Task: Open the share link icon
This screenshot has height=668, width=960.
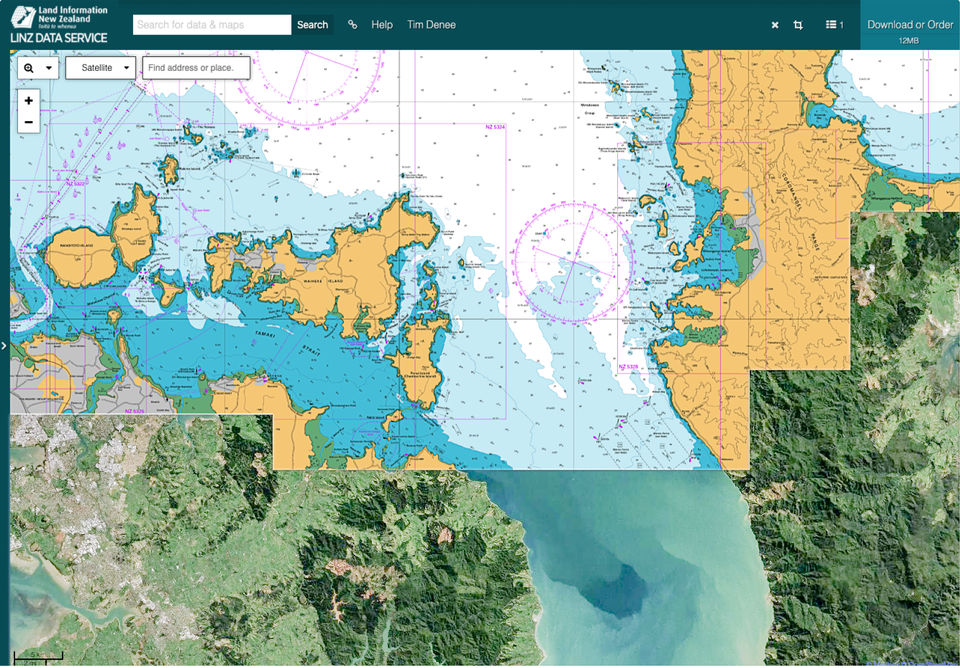Action: [353, 24]
